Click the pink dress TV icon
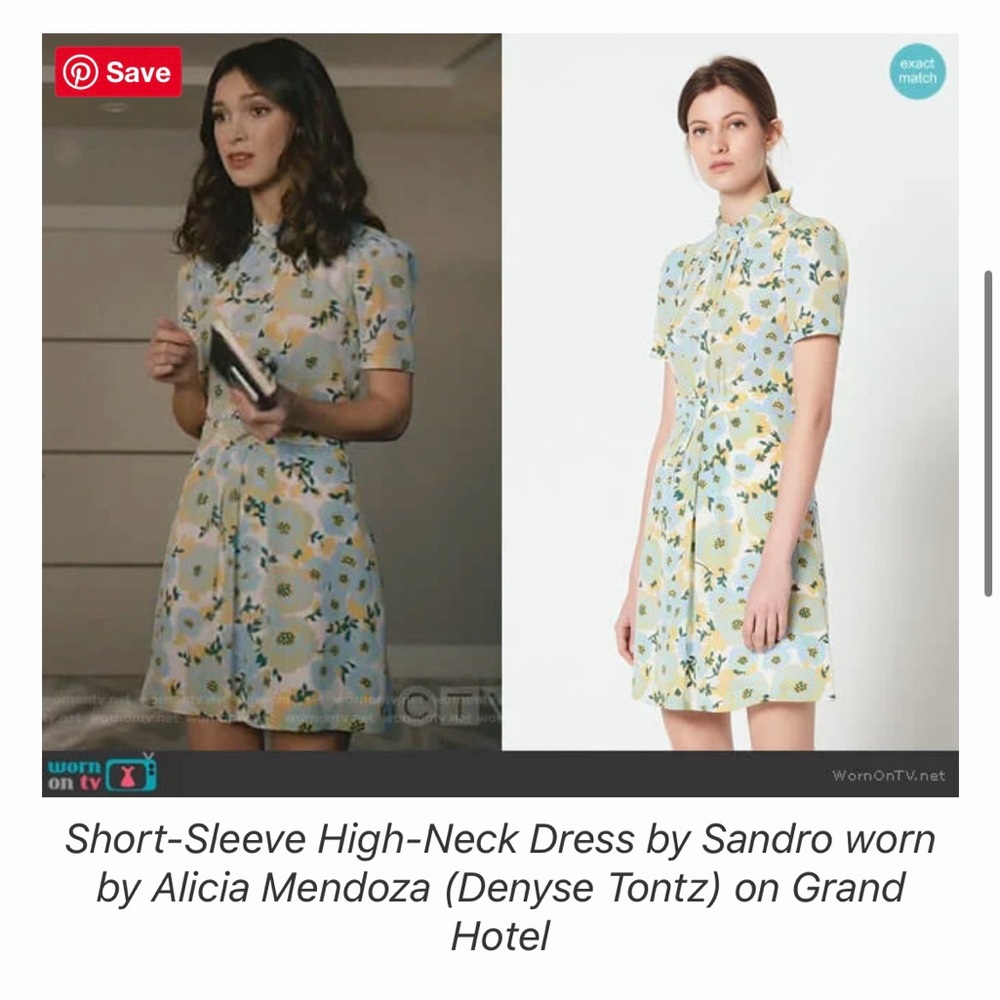1000x1000 pixels. click(x=131, y=775)
